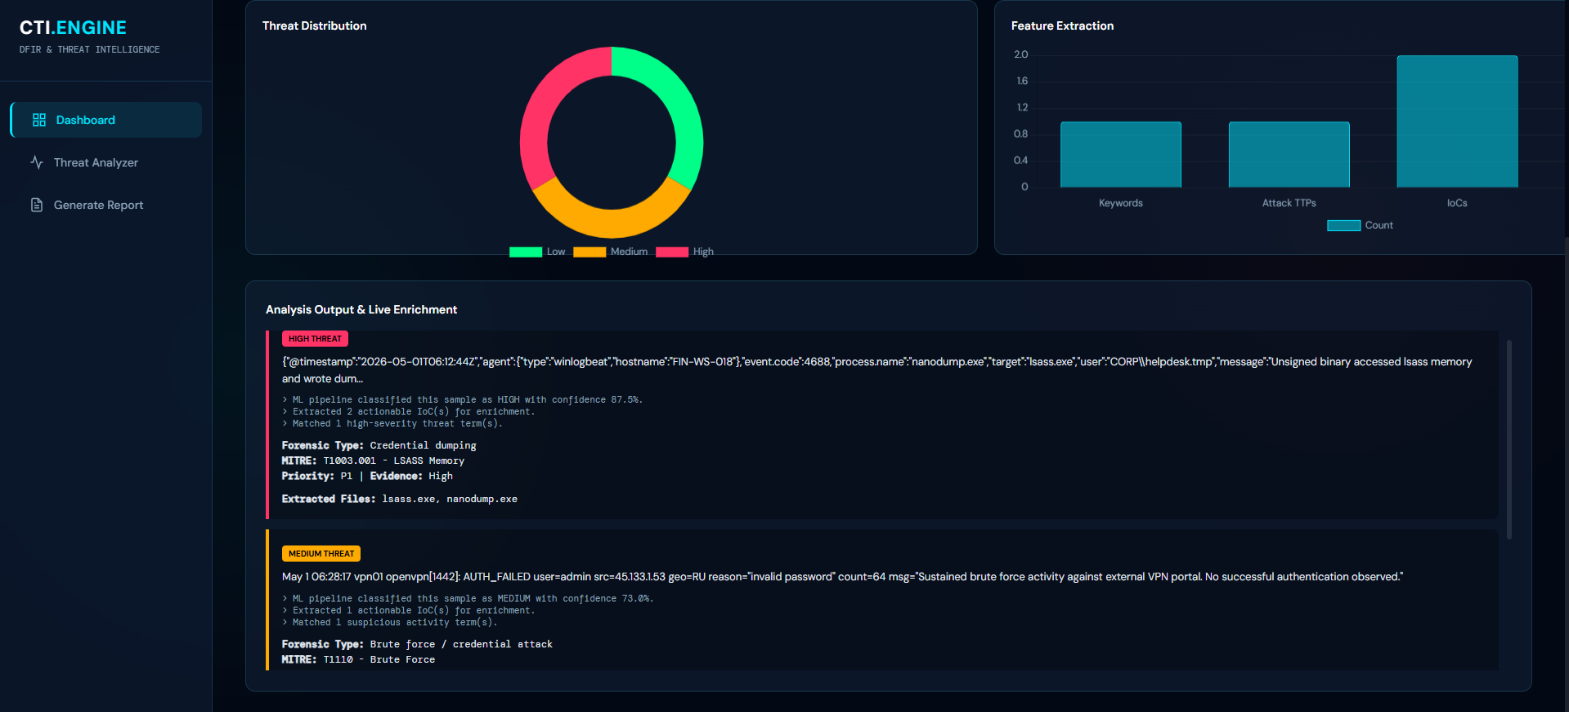Click 'Extracted 1 actionable IoC(s)' line
The image size is (1569, 712).
coord(409,611)
